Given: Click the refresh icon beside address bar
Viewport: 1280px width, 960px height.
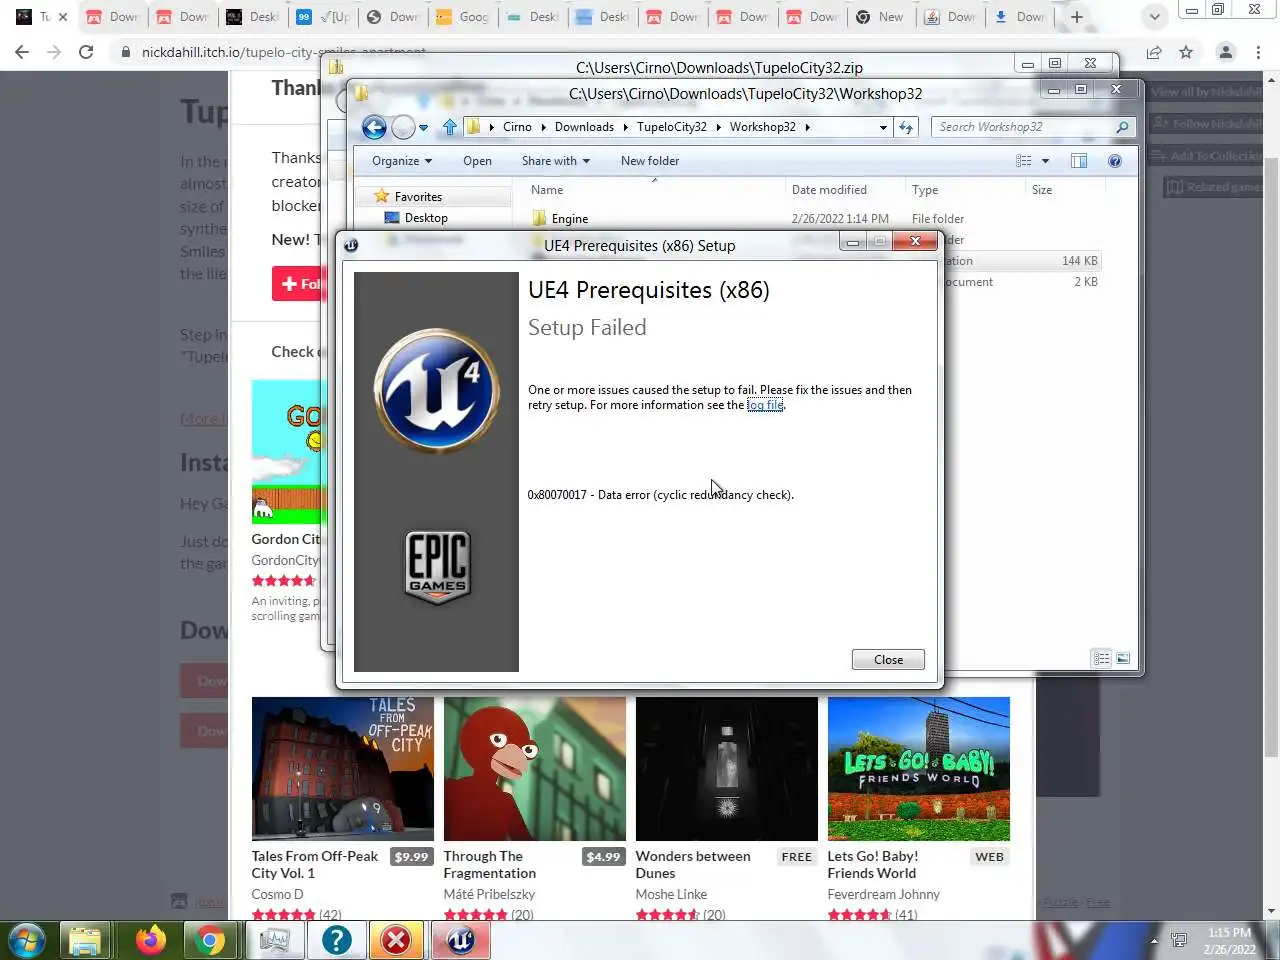Looking at the screenshot, I should [906, 127].
